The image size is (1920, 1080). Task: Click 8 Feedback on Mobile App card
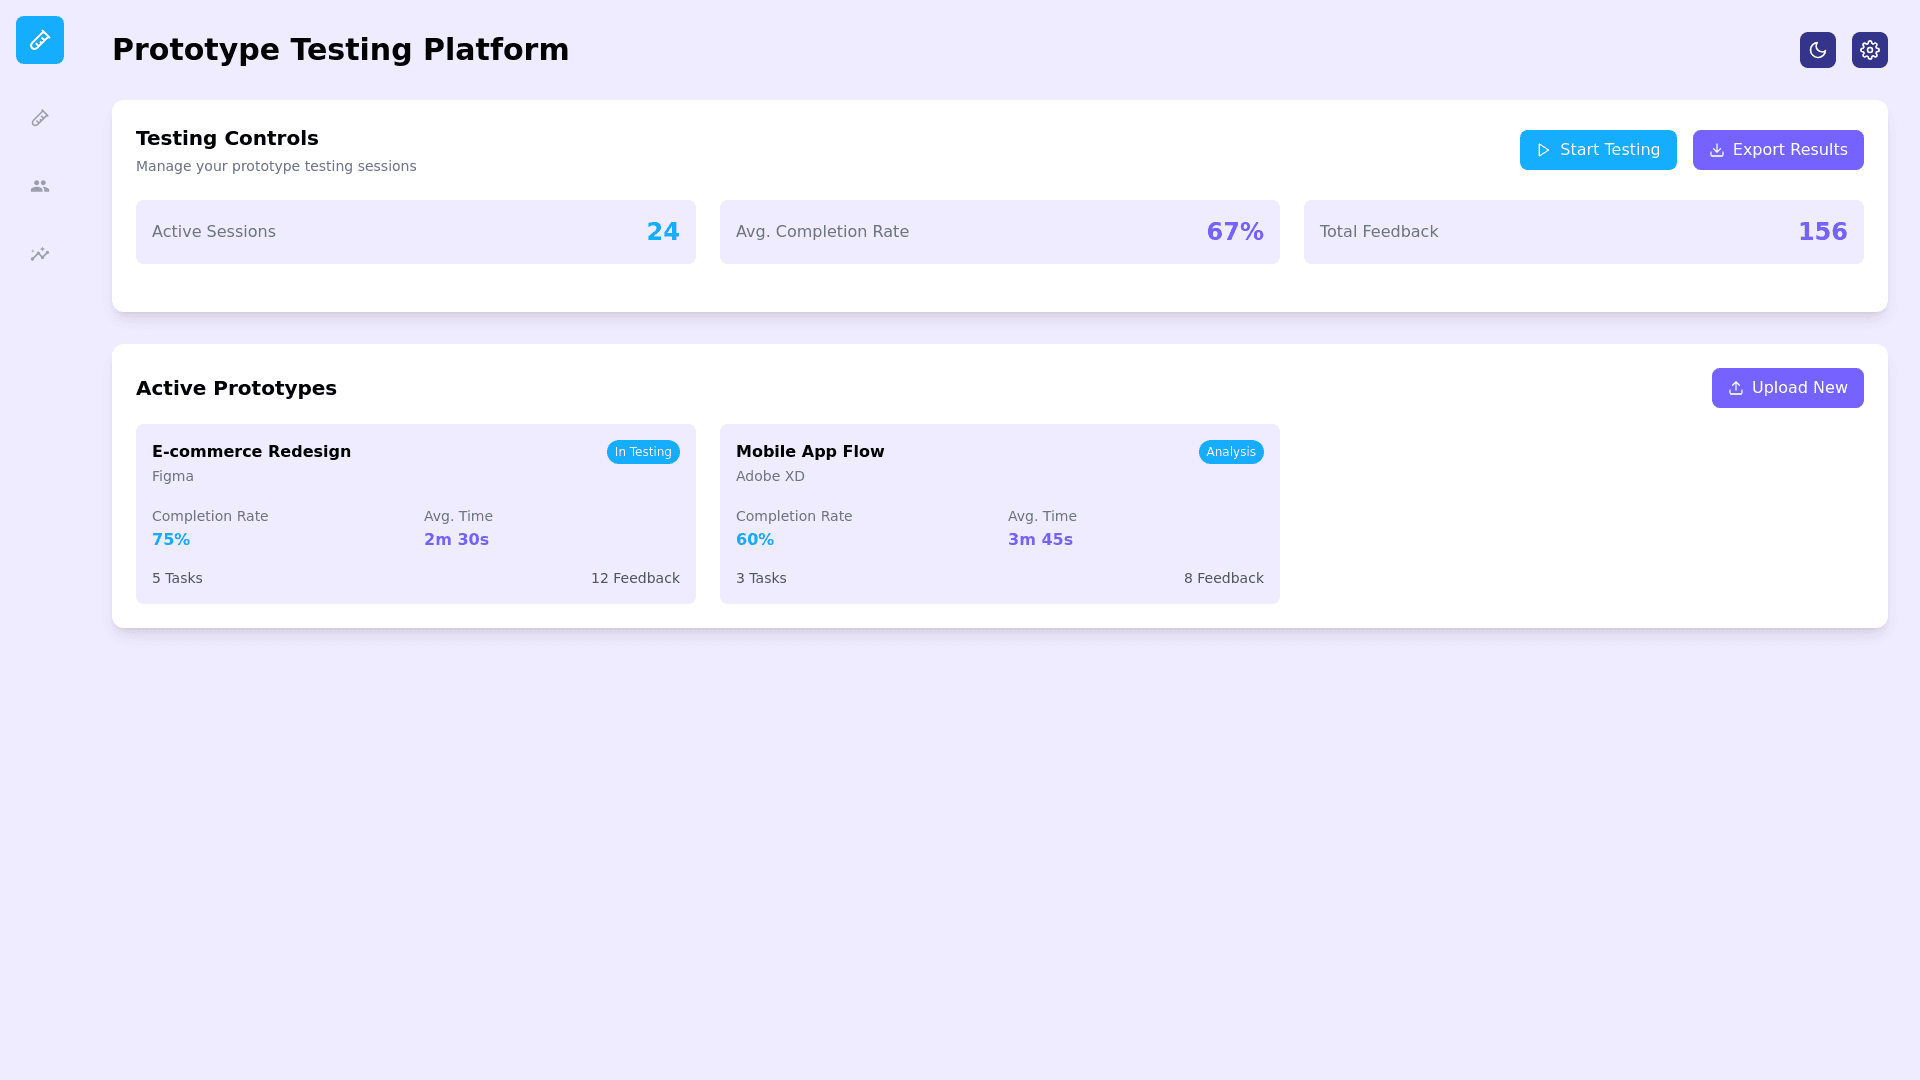tap(1223, 578)
